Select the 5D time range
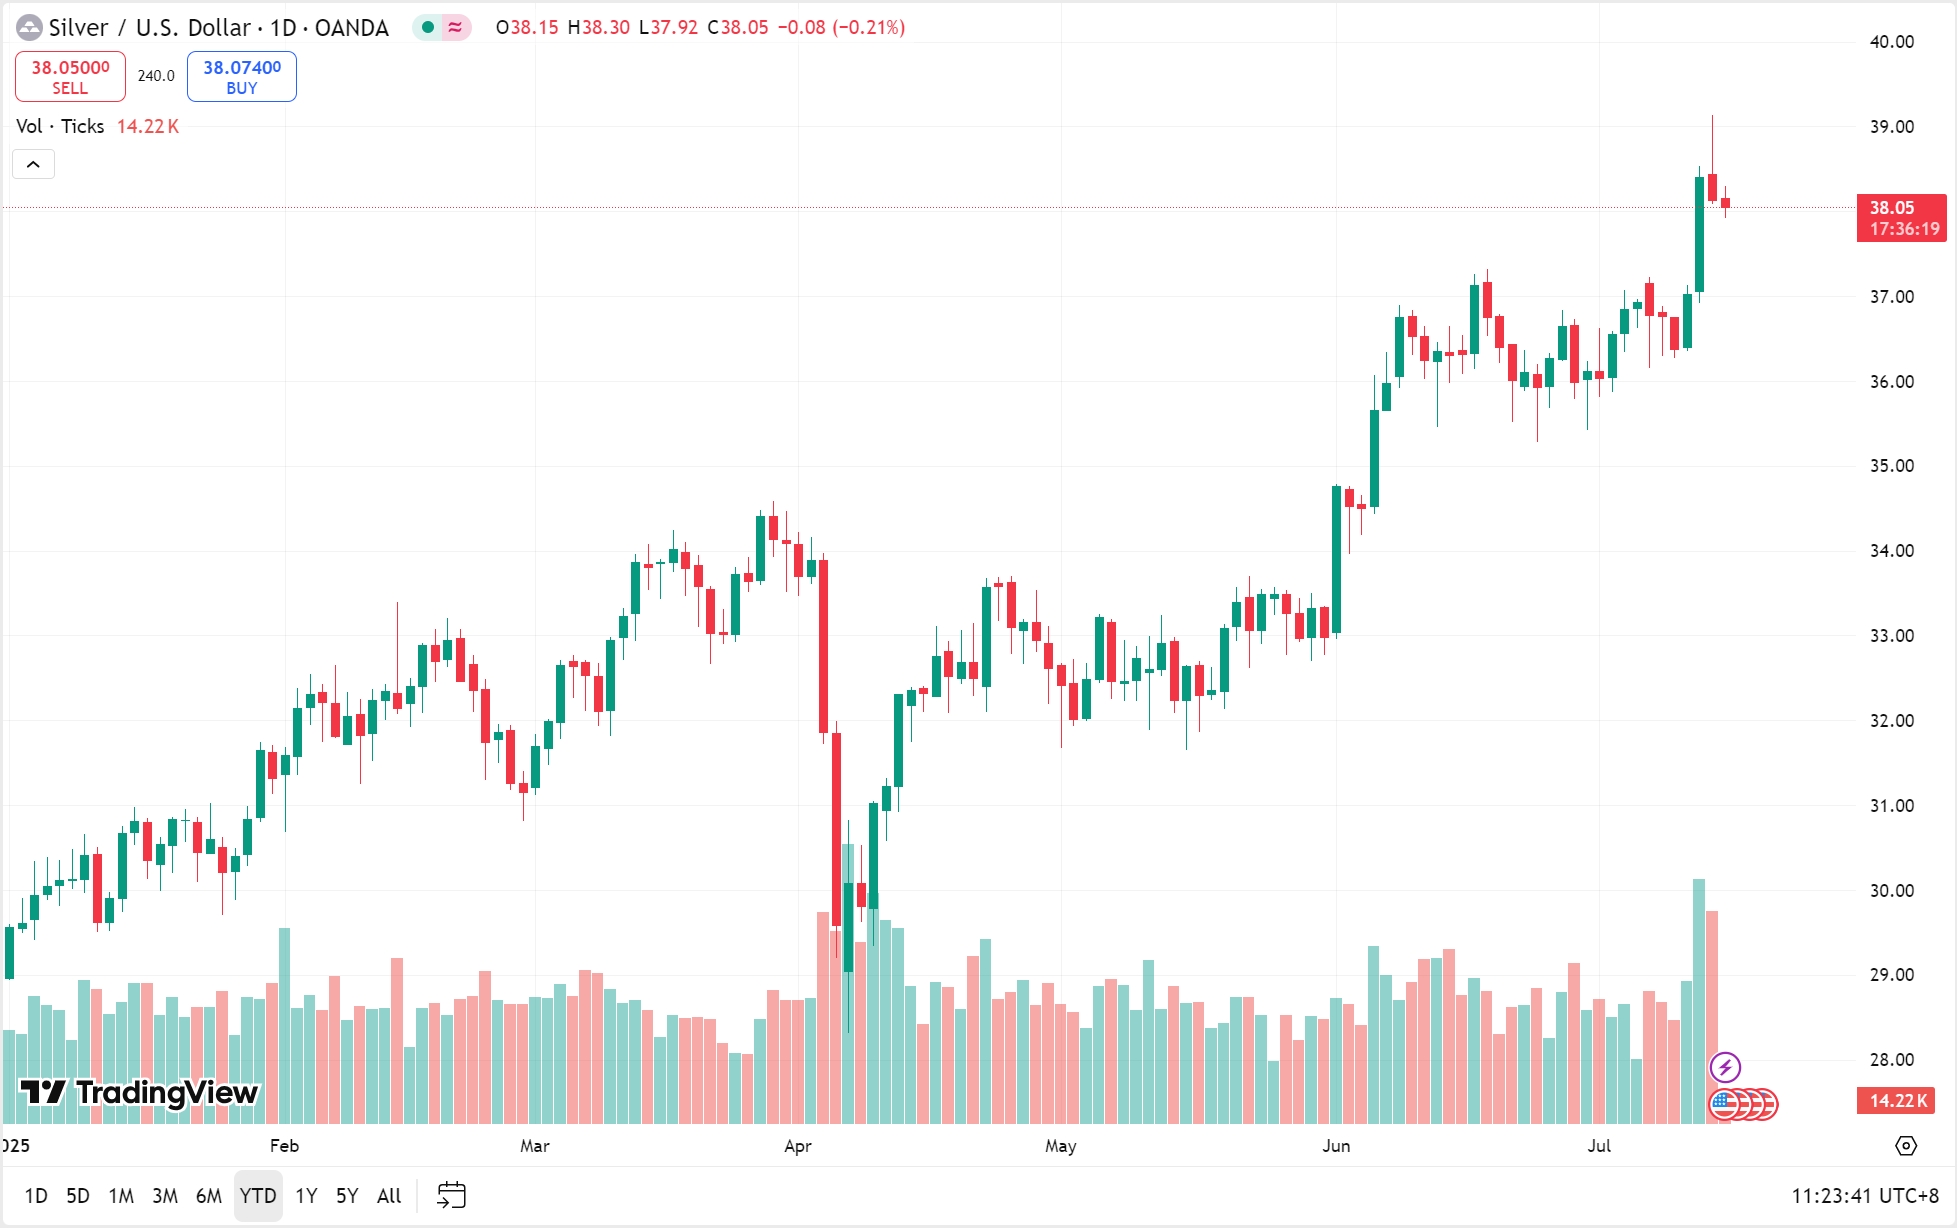The image size is (1957, 1228). [x=78, y=1196]
